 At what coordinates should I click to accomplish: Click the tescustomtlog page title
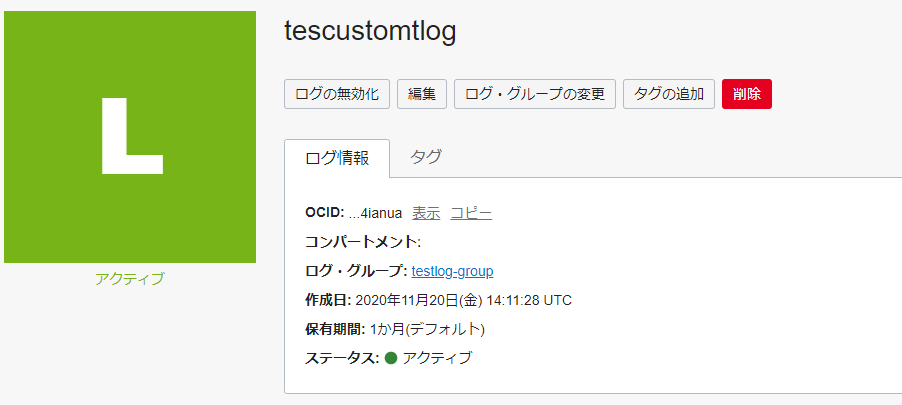tap(370, 32)
